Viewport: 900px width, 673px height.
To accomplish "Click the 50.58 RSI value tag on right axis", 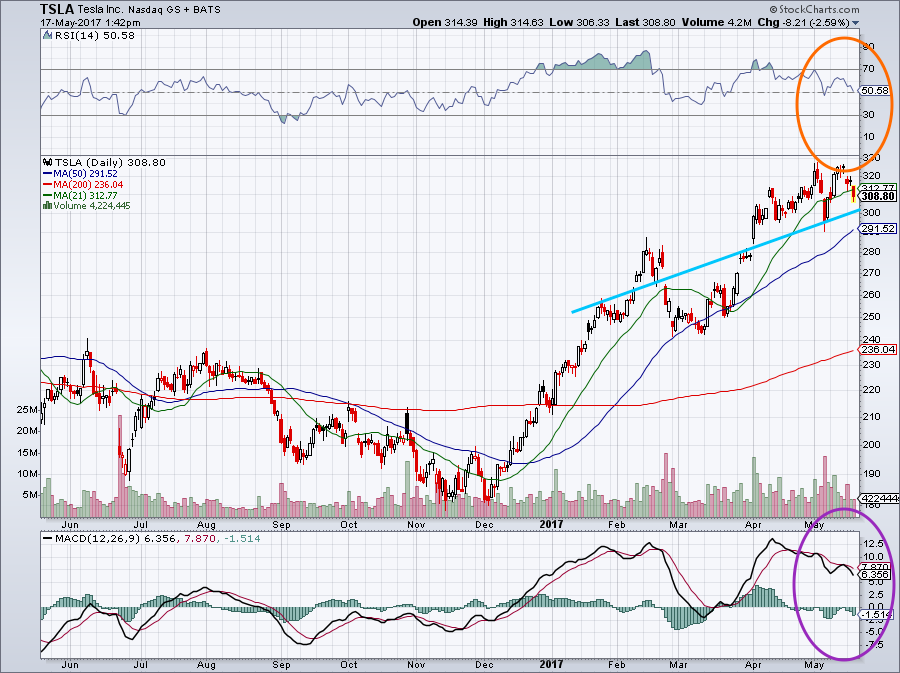I will [875, 91].
